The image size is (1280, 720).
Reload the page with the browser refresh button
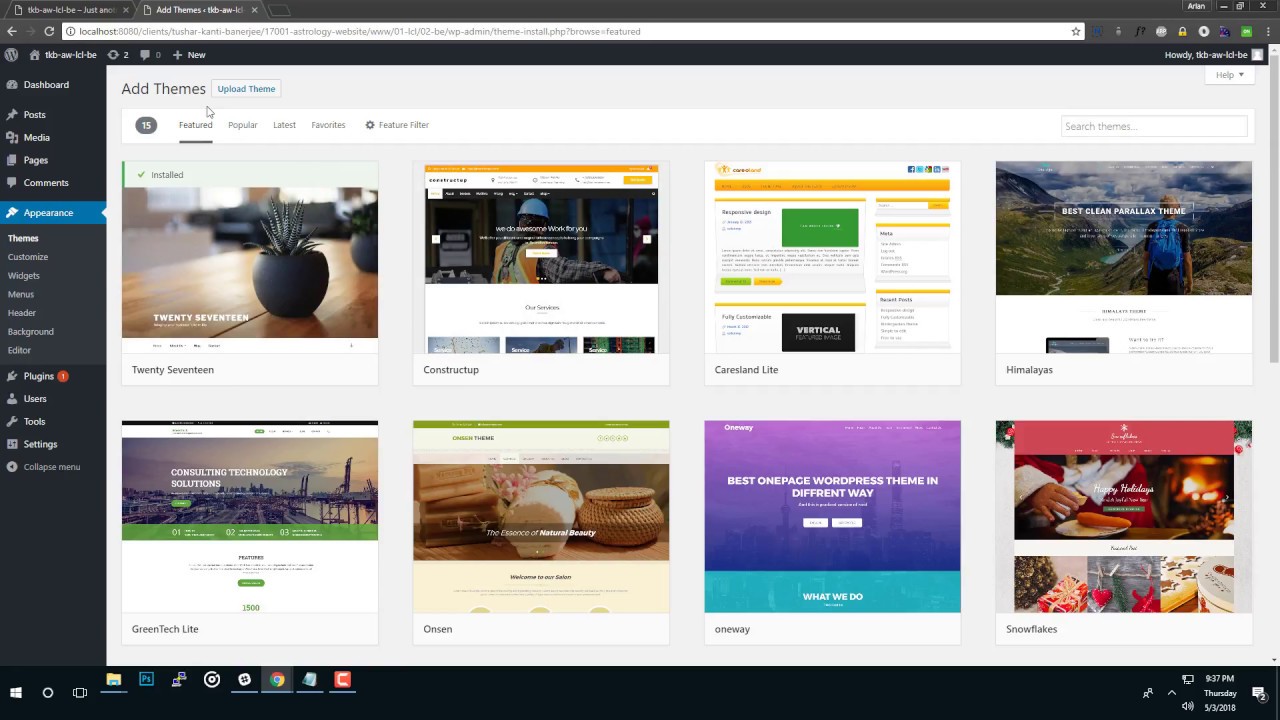(49, 31)
